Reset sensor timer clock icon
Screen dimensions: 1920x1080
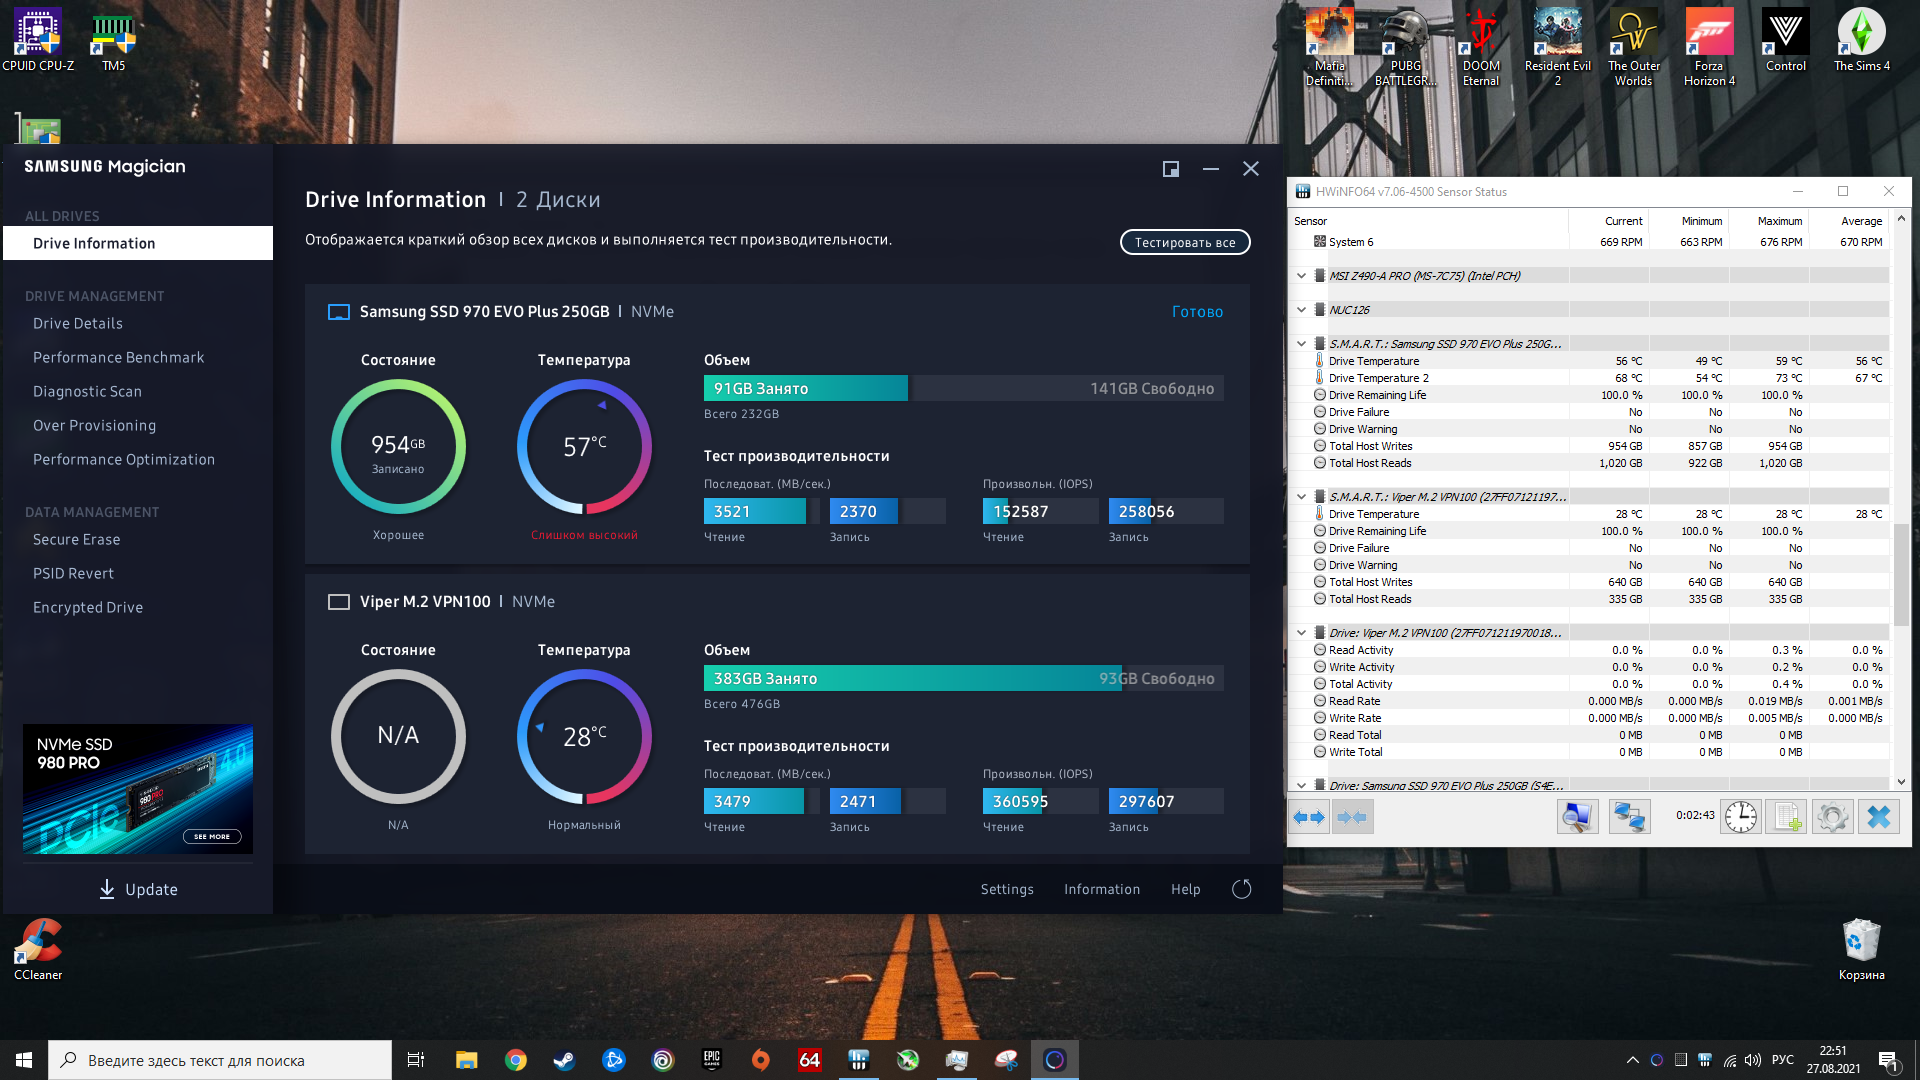[1741, 817]
